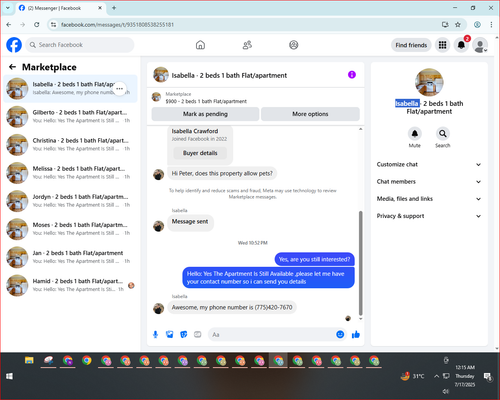Mute this conversation with the bell icon

coord(415,134)
